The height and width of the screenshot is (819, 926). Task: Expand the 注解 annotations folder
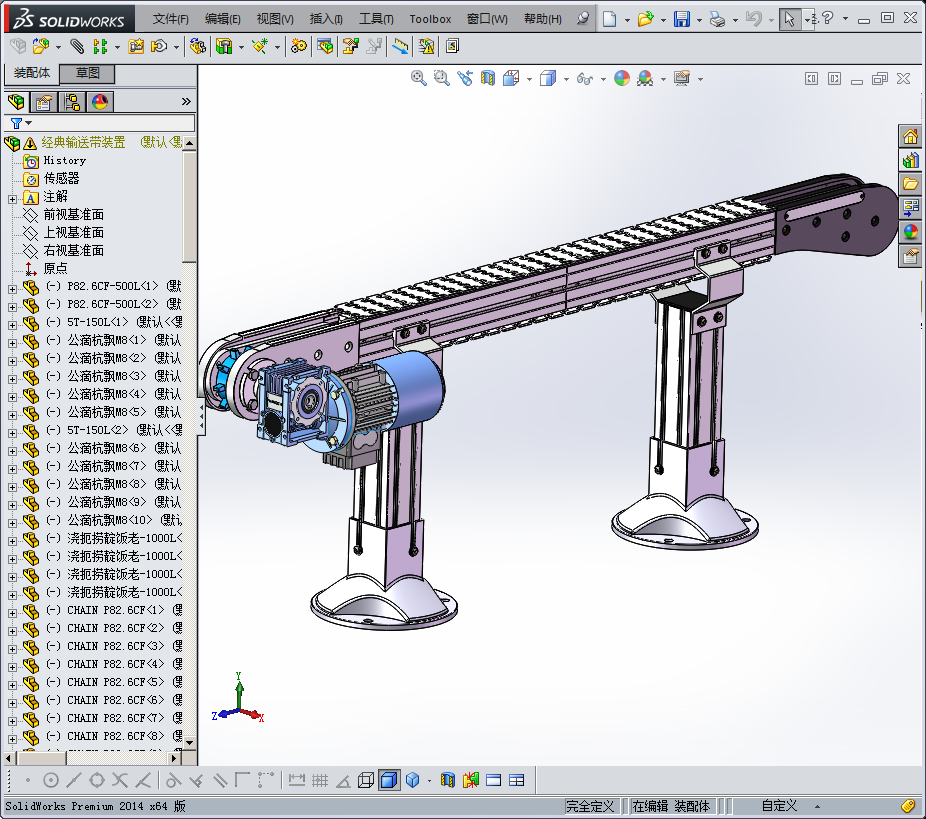[x=12, y=197]
